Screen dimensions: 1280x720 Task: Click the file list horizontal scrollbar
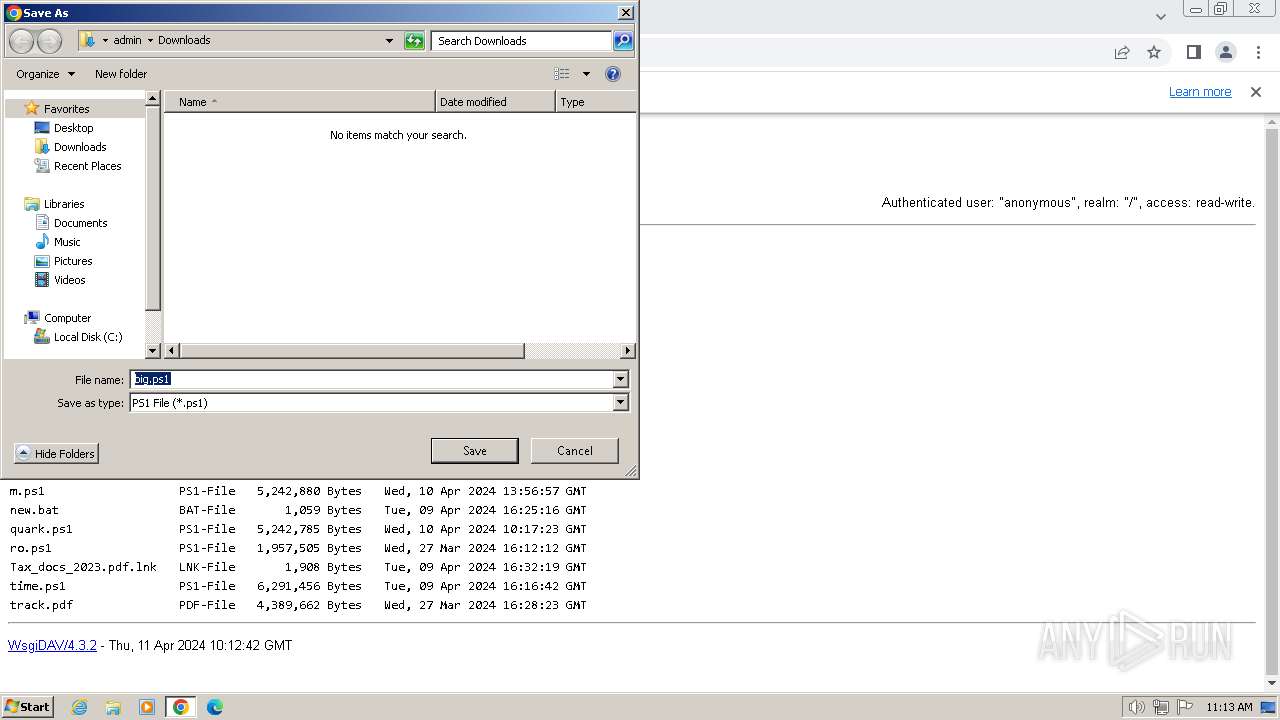pyautogui.click(x=351, y=351)
